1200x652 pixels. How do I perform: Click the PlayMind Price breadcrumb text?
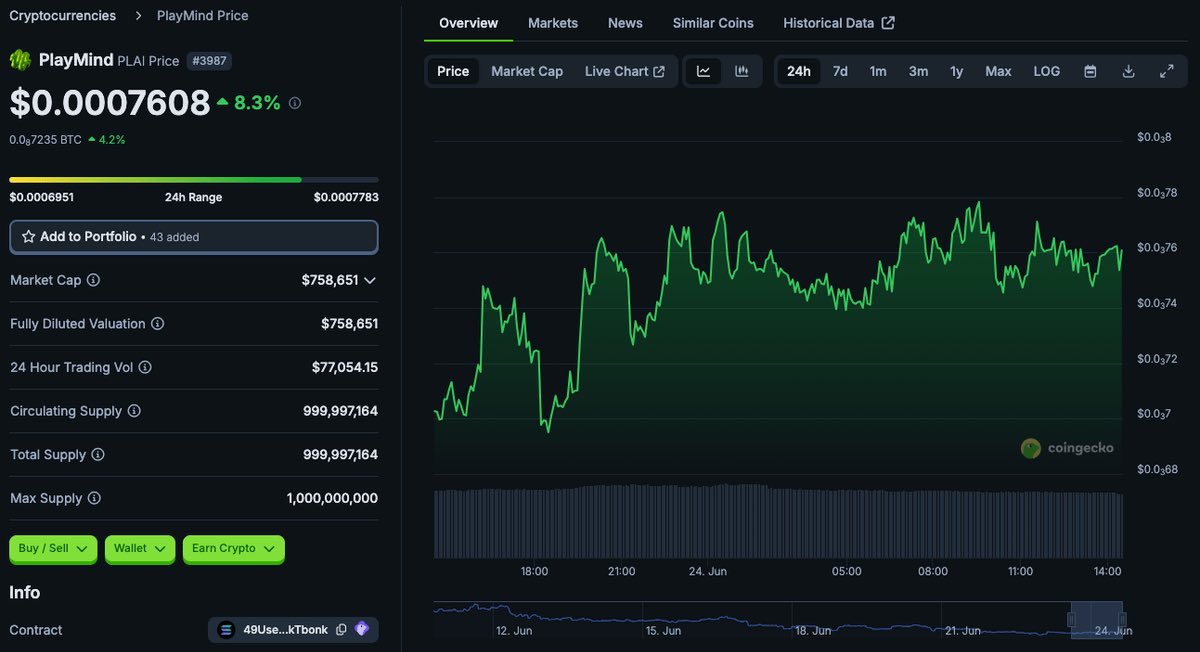pyautogui.click(x=203, y=15)
